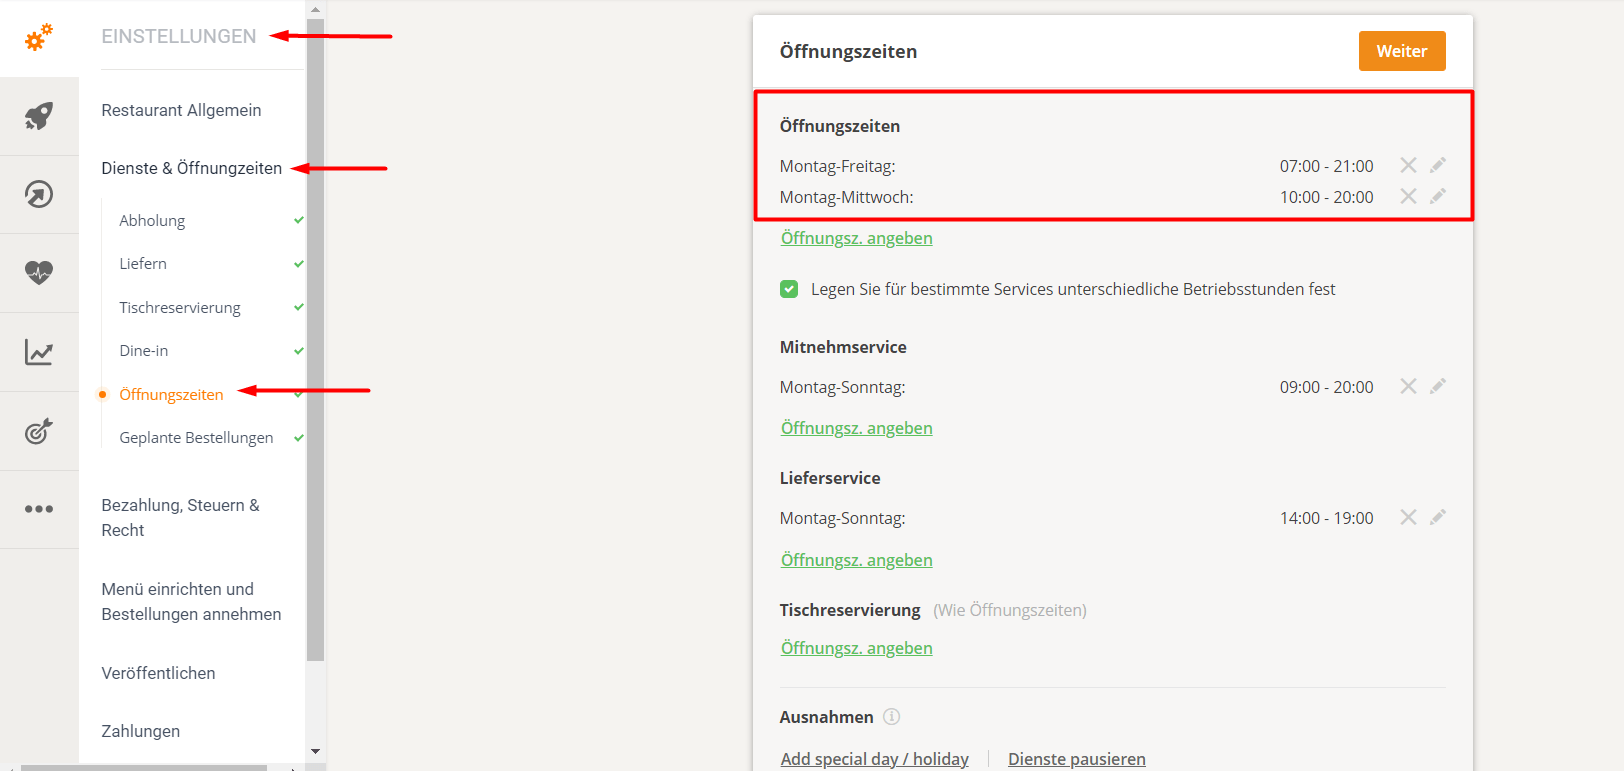The height and width of the screenshot is (771, 1624).
Task: Expand the Veröffentlichen section
Action: (x=158, y=673)
